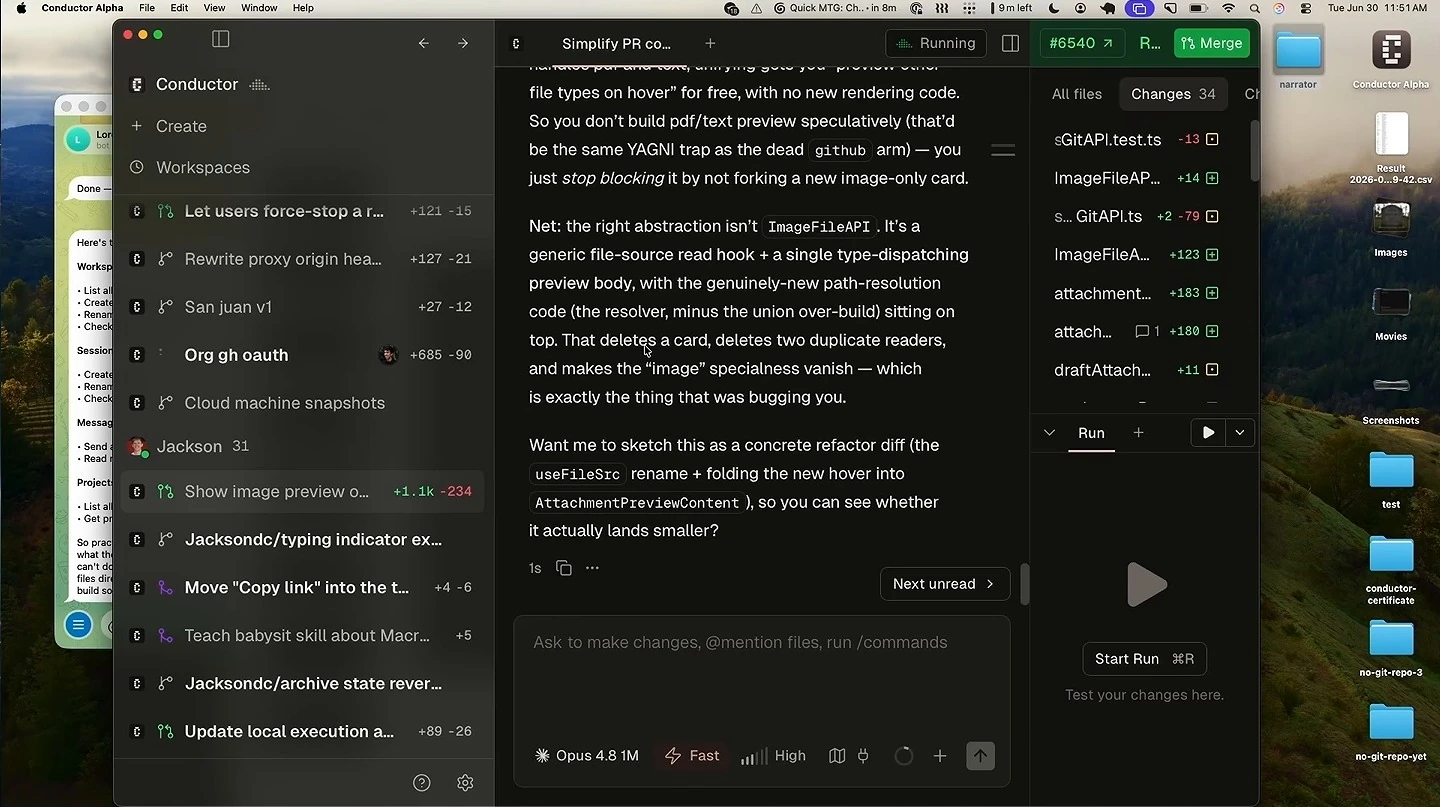Click the plug connector icon
Image resolution: width=1440 pixels, height=807 pixels.
[864, 756]
